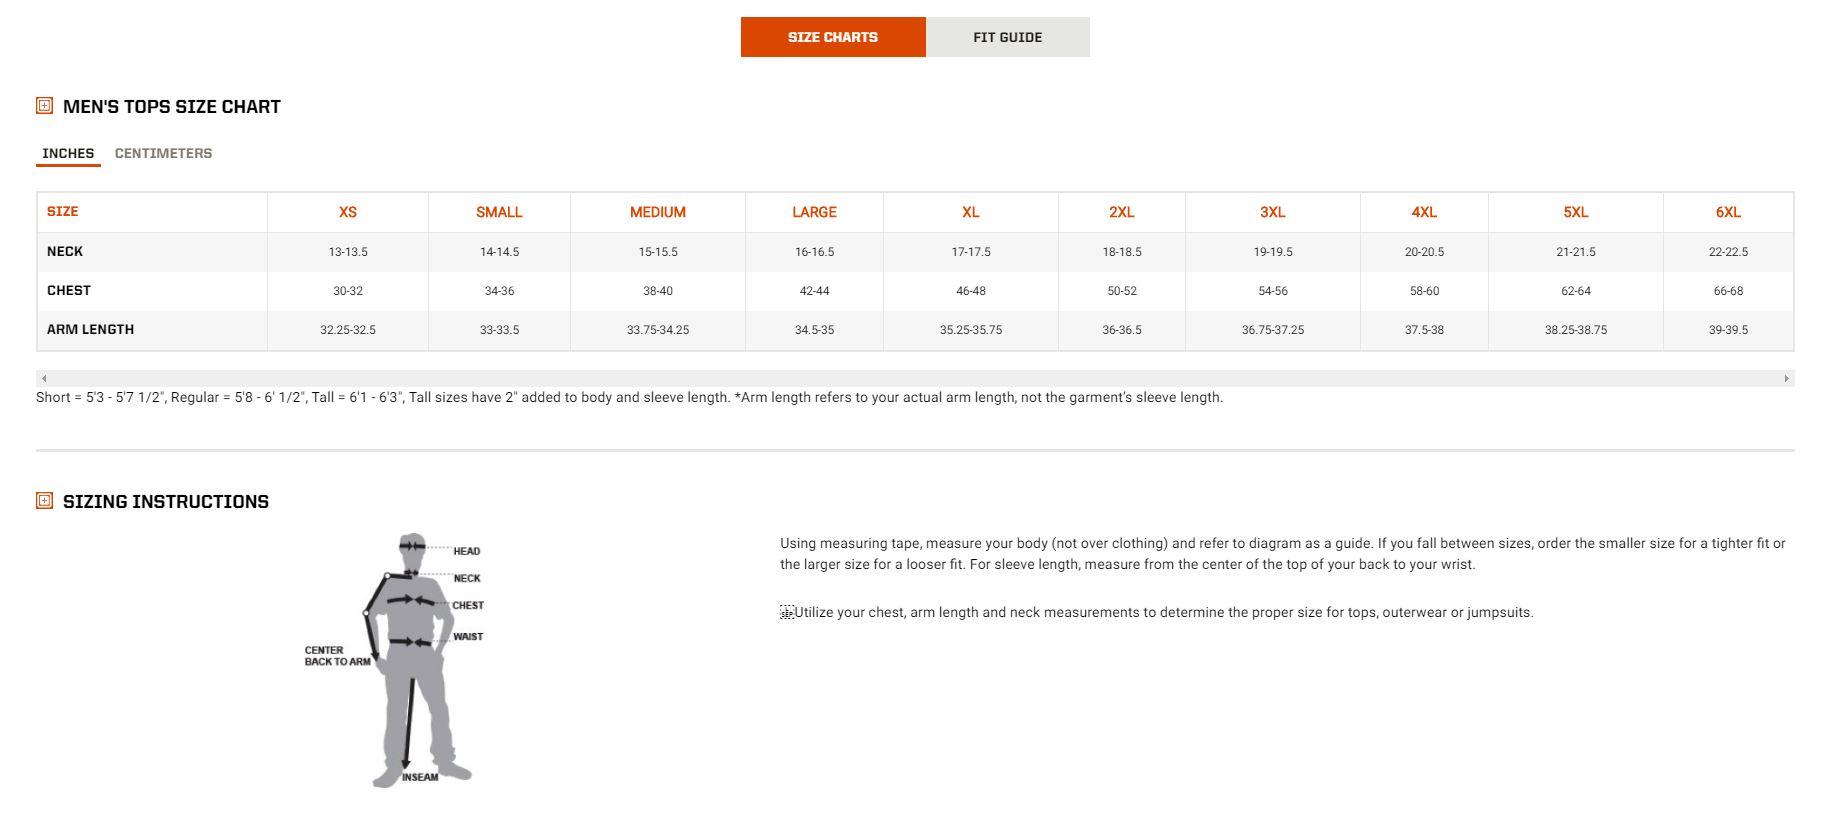Click the MEDIUM column header
This screenshot has width=1826, height=840.
pyautogui.click(x=657, y=212)
